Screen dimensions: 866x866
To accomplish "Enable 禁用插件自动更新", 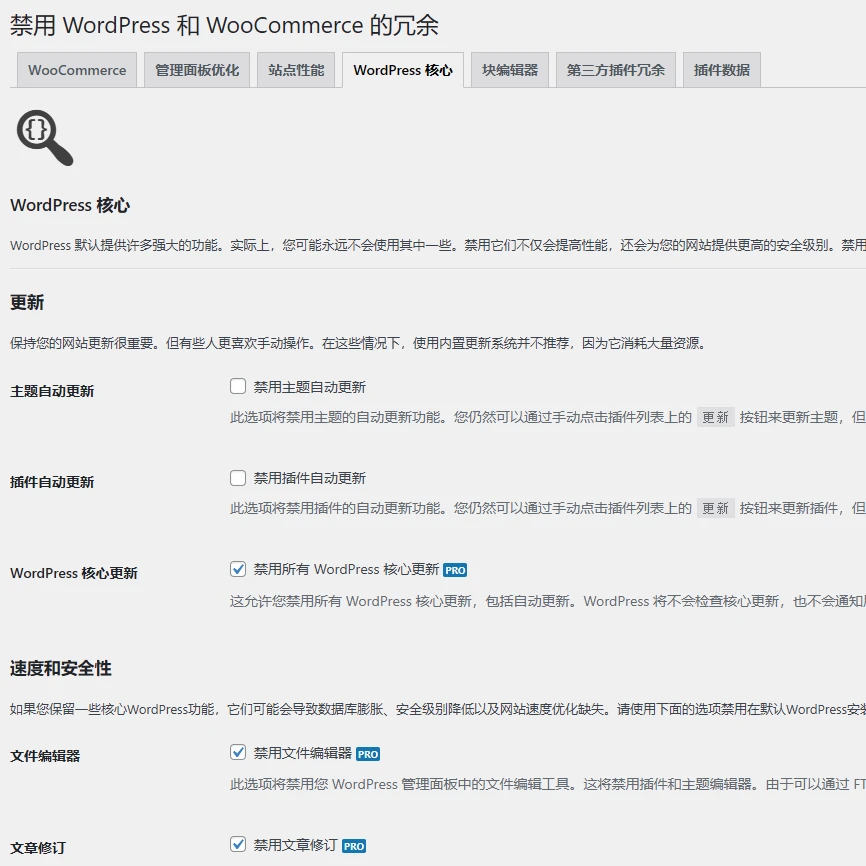I will [x=237, y=476].
